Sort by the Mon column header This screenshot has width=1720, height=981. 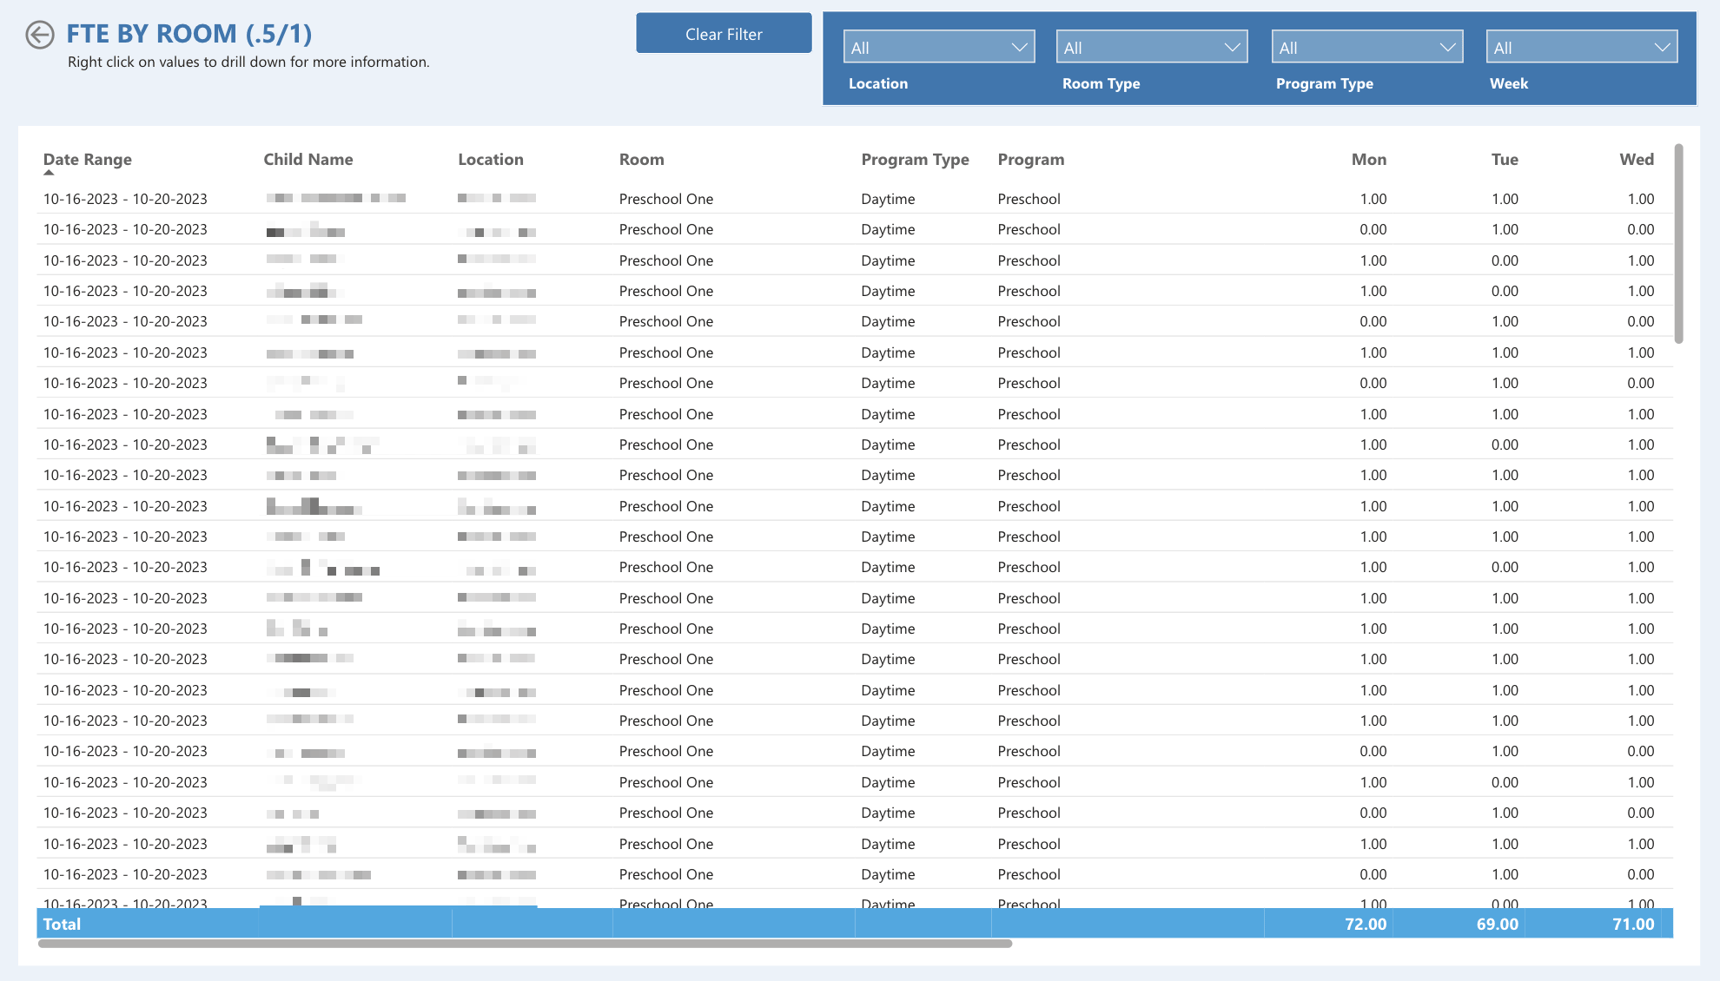[1368, 159]
